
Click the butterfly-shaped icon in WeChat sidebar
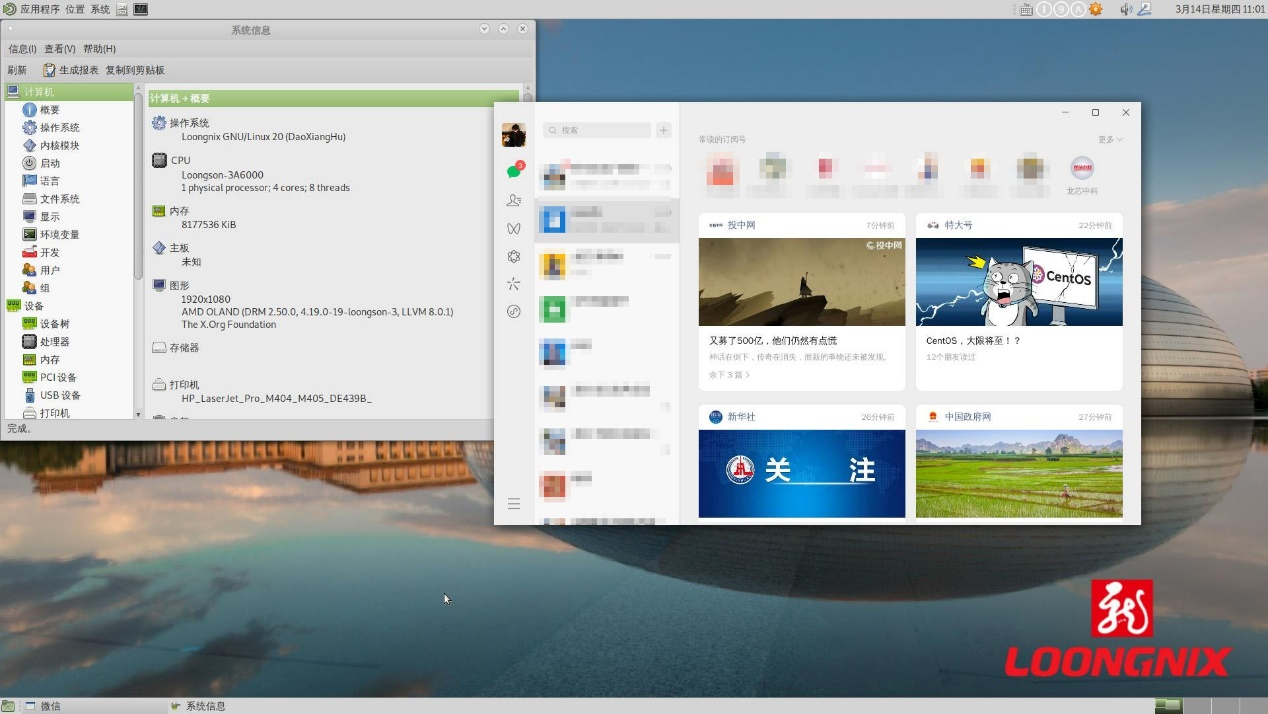[x=514, y=229]
